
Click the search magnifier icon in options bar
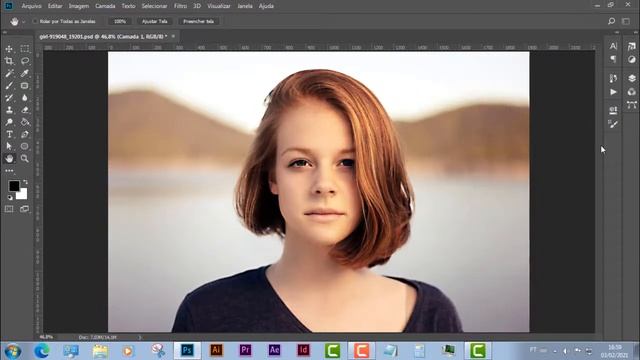(x=611, y=21)
